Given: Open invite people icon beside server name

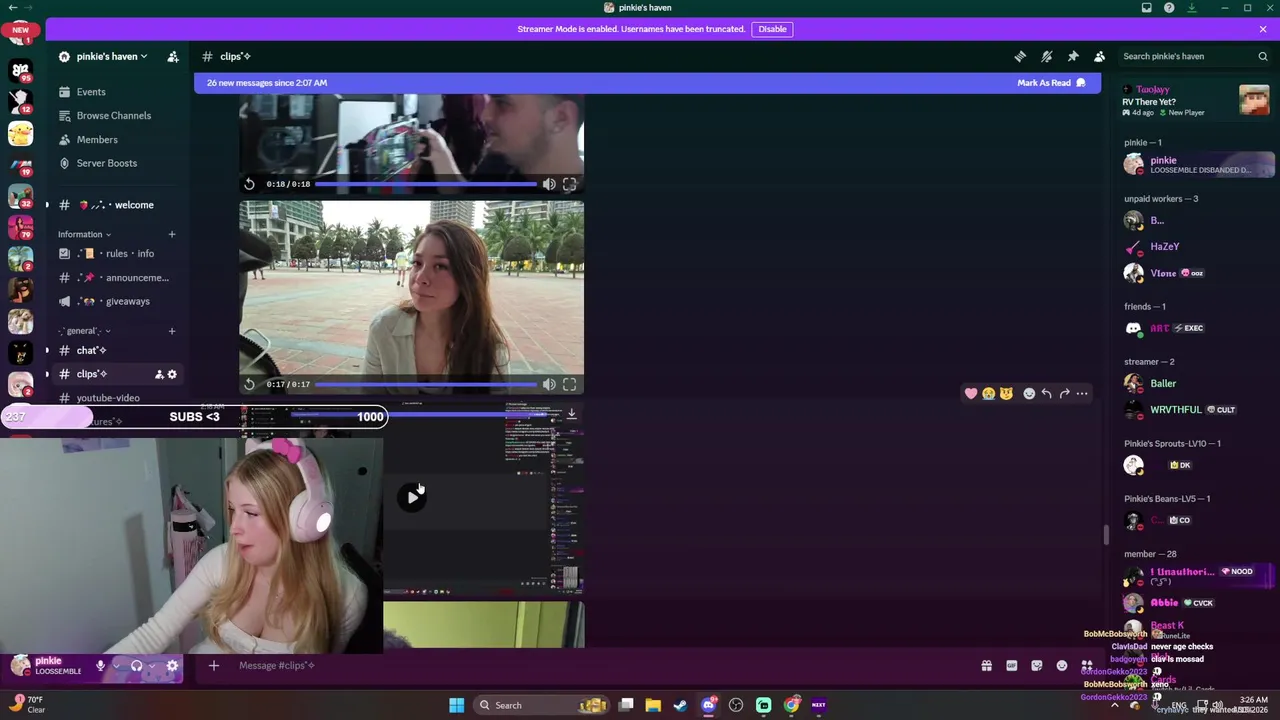Looking at the screenshot, I should click(x=172, y=56).
